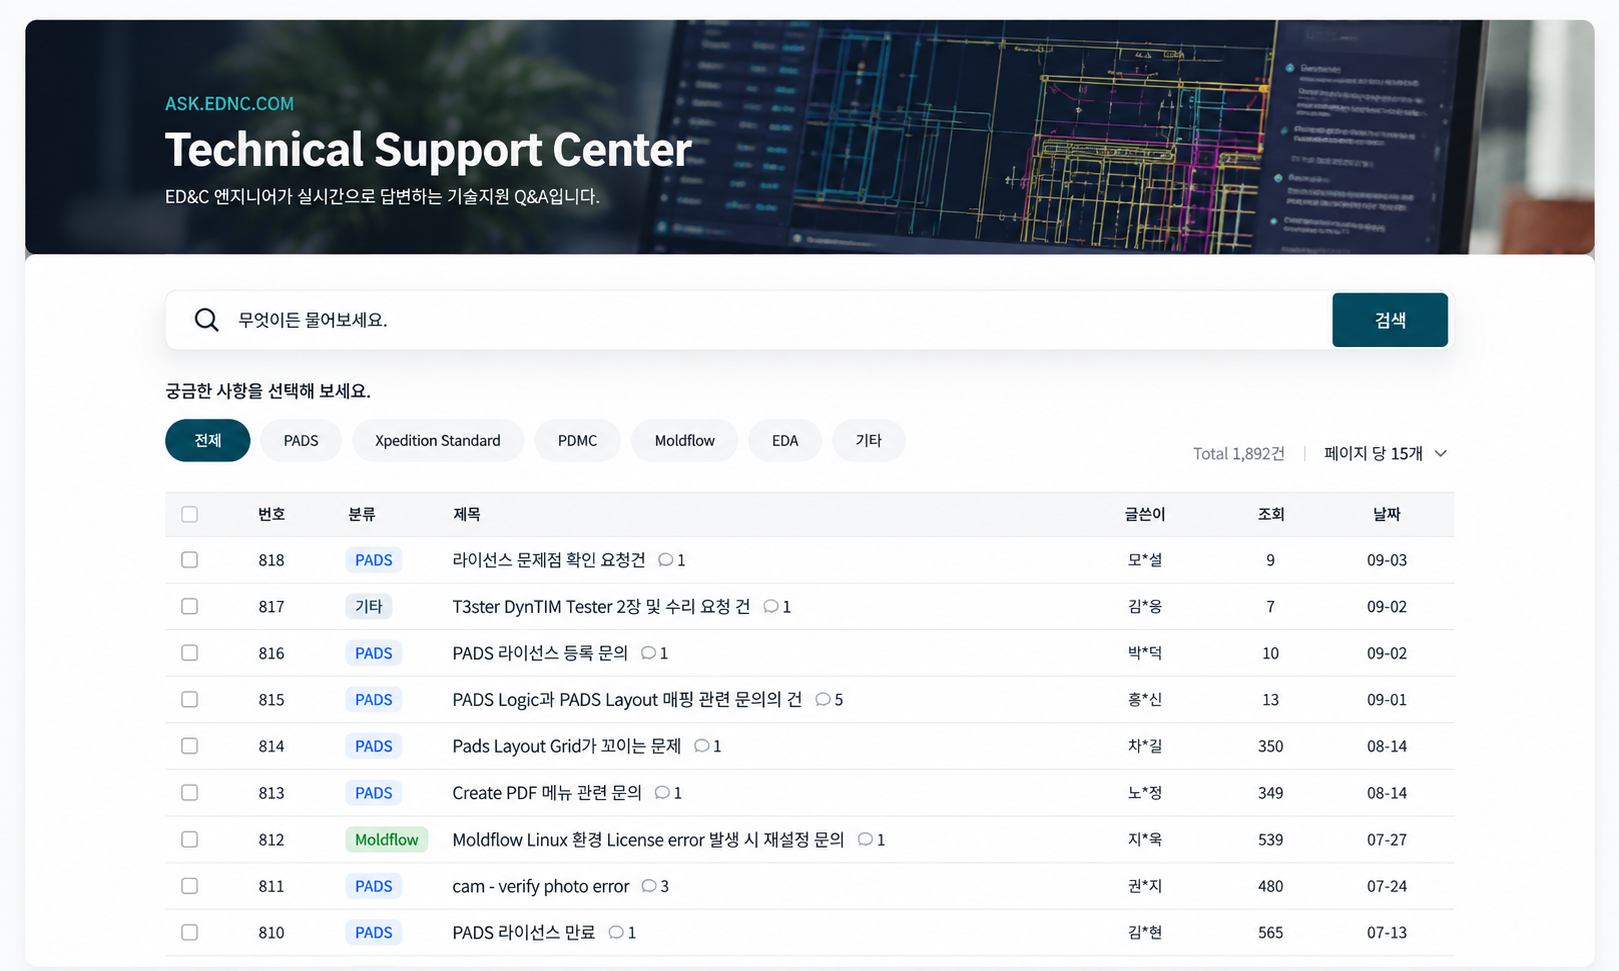This screenshot has height=971, width=1619.
Task: Click the 조회 column header
Action: tap(1271, 514)
